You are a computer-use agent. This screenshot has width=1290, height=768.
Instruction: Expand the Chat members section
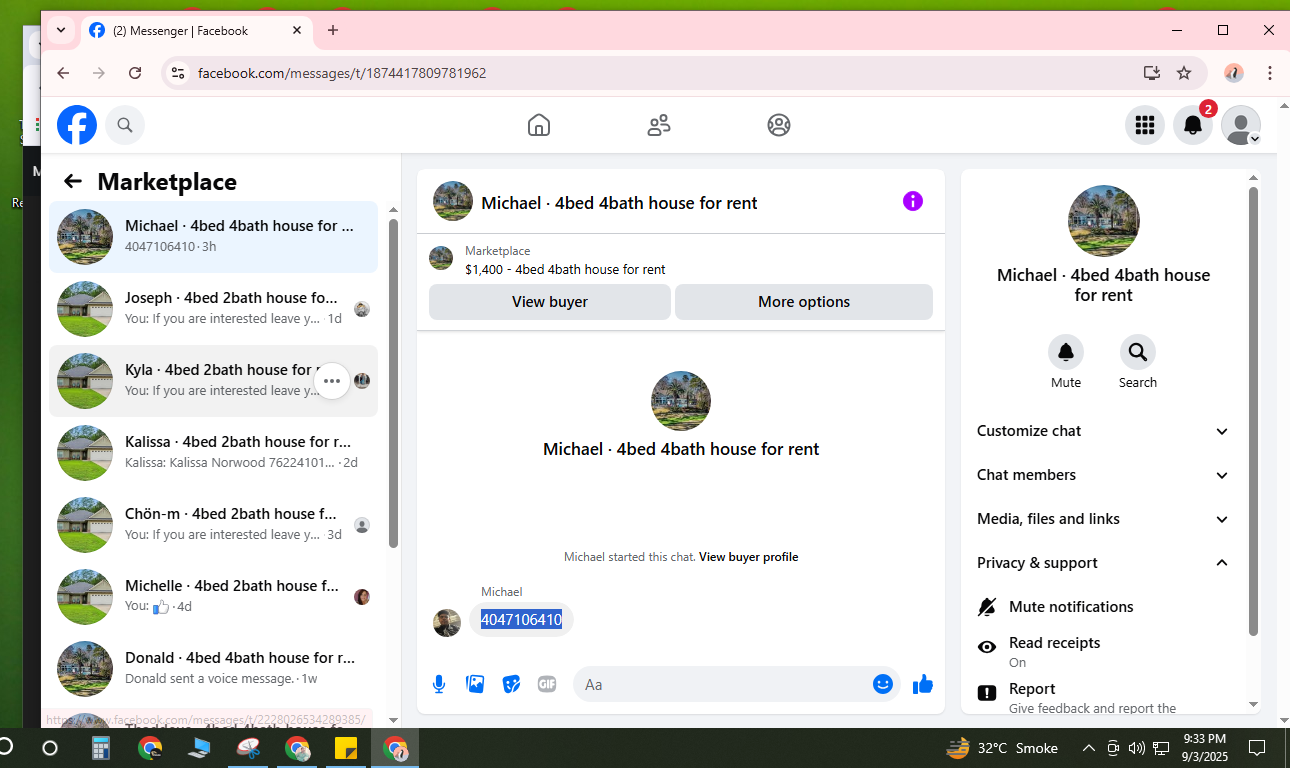tap(1103, 475)
